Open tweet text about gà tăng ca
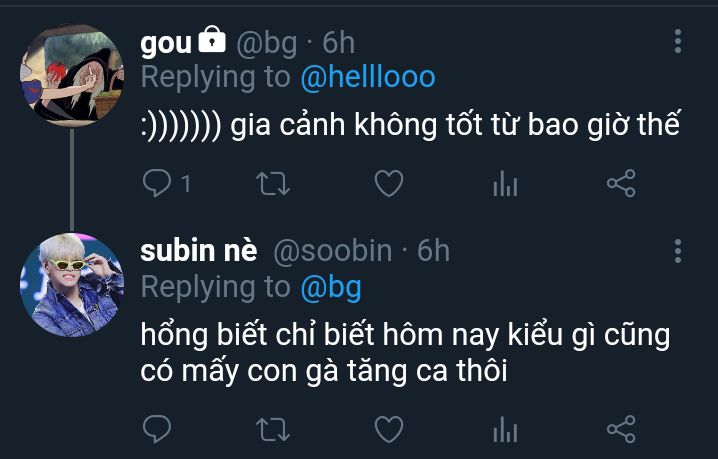Screen dimensions: 718x459 [405, 353]
